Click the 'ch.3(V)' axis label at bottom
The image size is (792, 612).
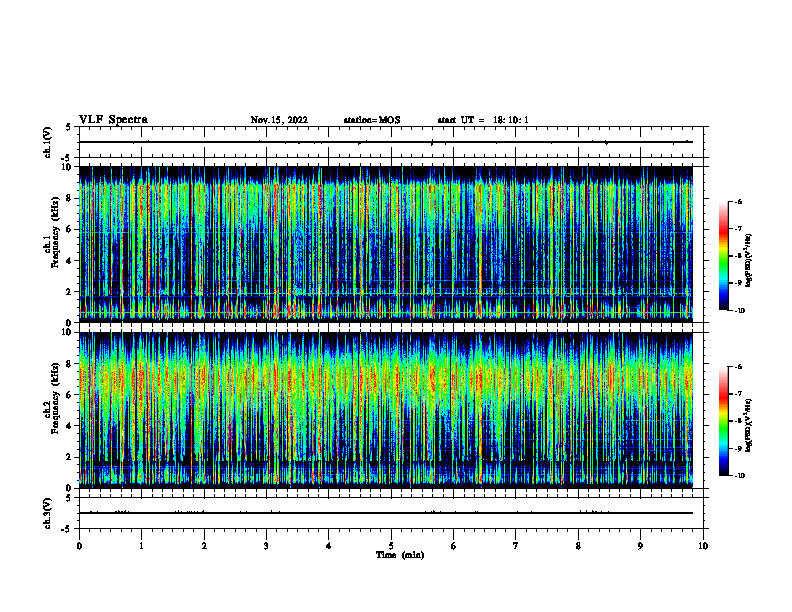48,514
